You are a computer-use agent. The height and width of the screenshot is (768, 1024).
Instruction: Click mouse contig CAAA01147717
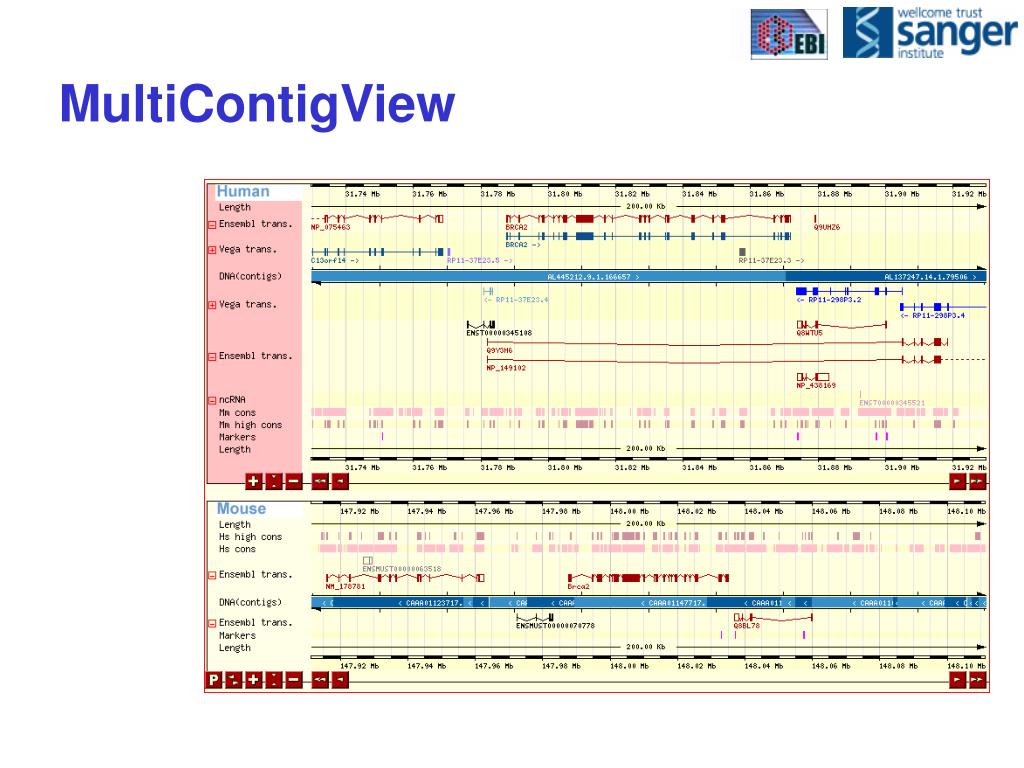coord(673,603)
